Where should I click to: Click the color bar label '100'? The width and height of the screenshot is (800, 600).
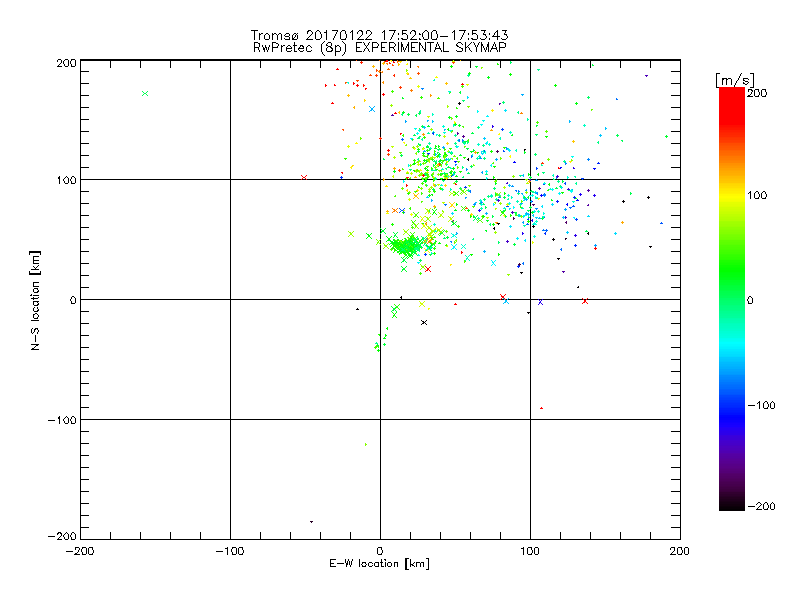pyautogui.click(x=757, y=195)
